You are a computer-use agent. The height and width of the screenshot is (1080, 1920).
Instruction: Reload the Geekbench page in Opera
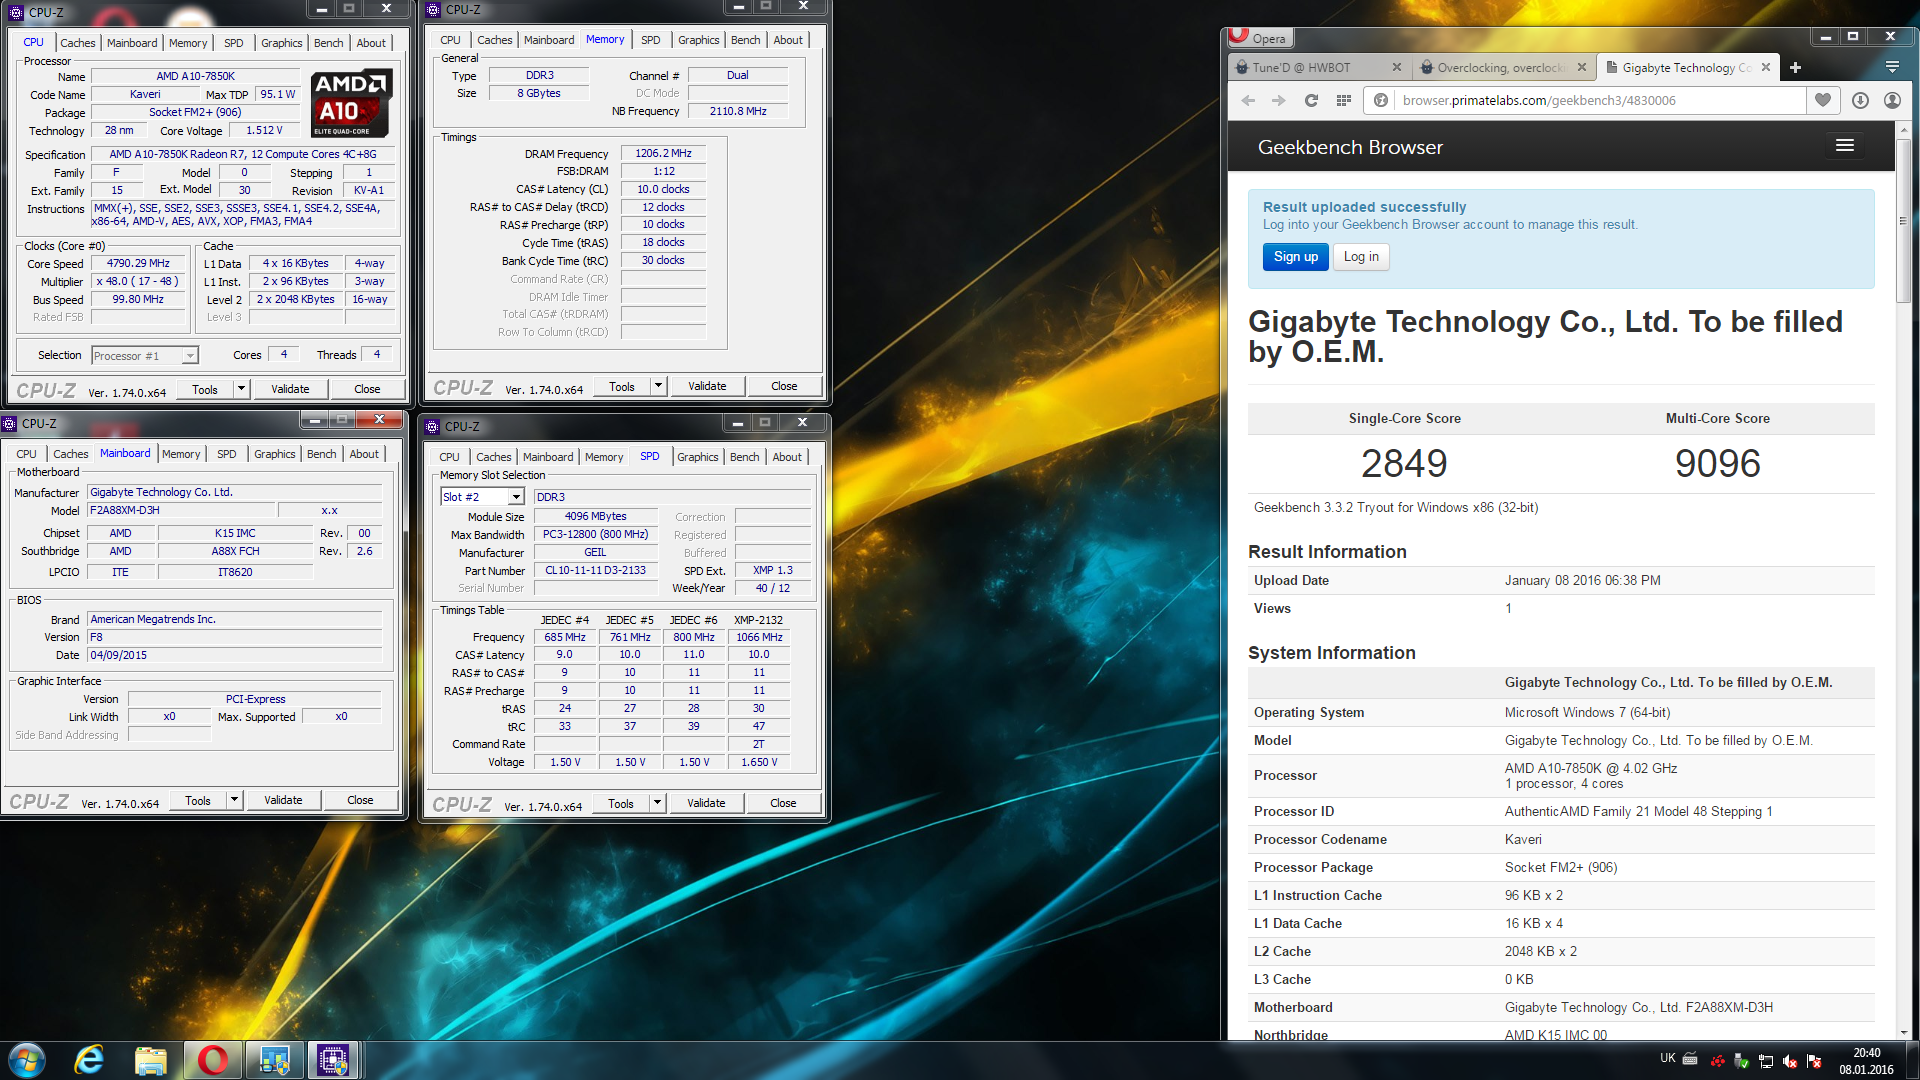coord(1311,100)
